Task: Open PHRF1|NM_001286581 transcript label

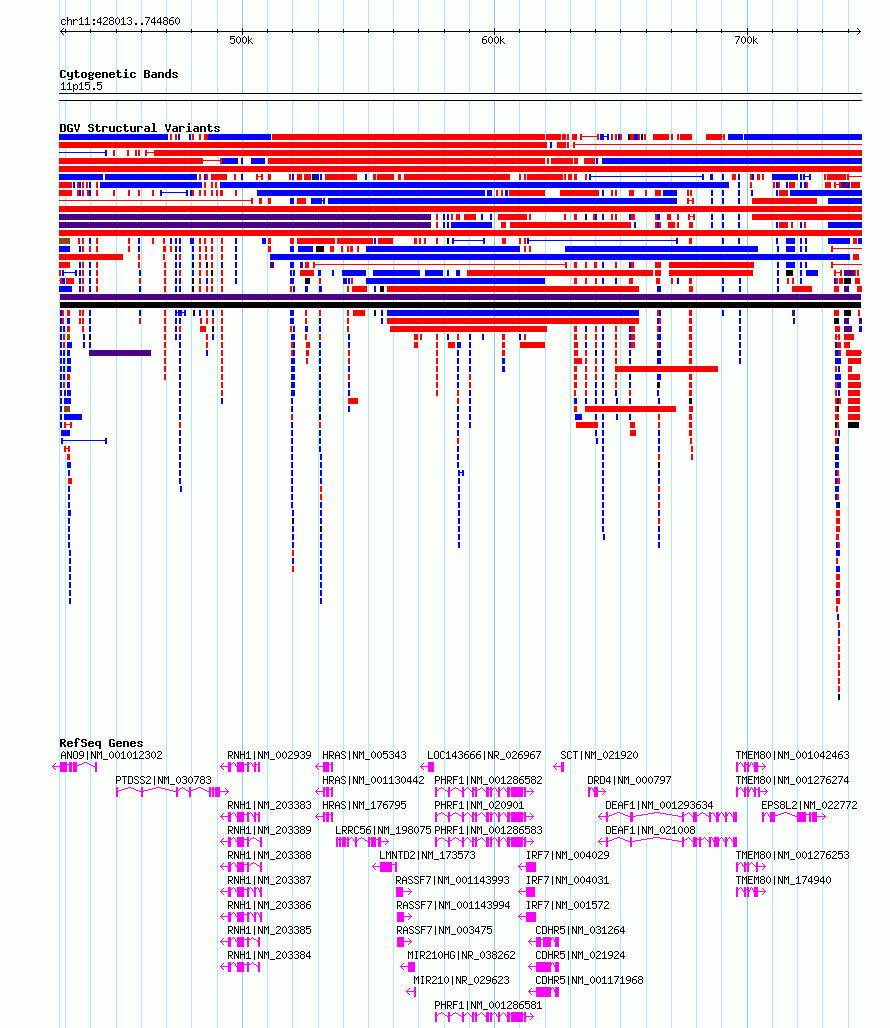Action: coord(488,1005)
